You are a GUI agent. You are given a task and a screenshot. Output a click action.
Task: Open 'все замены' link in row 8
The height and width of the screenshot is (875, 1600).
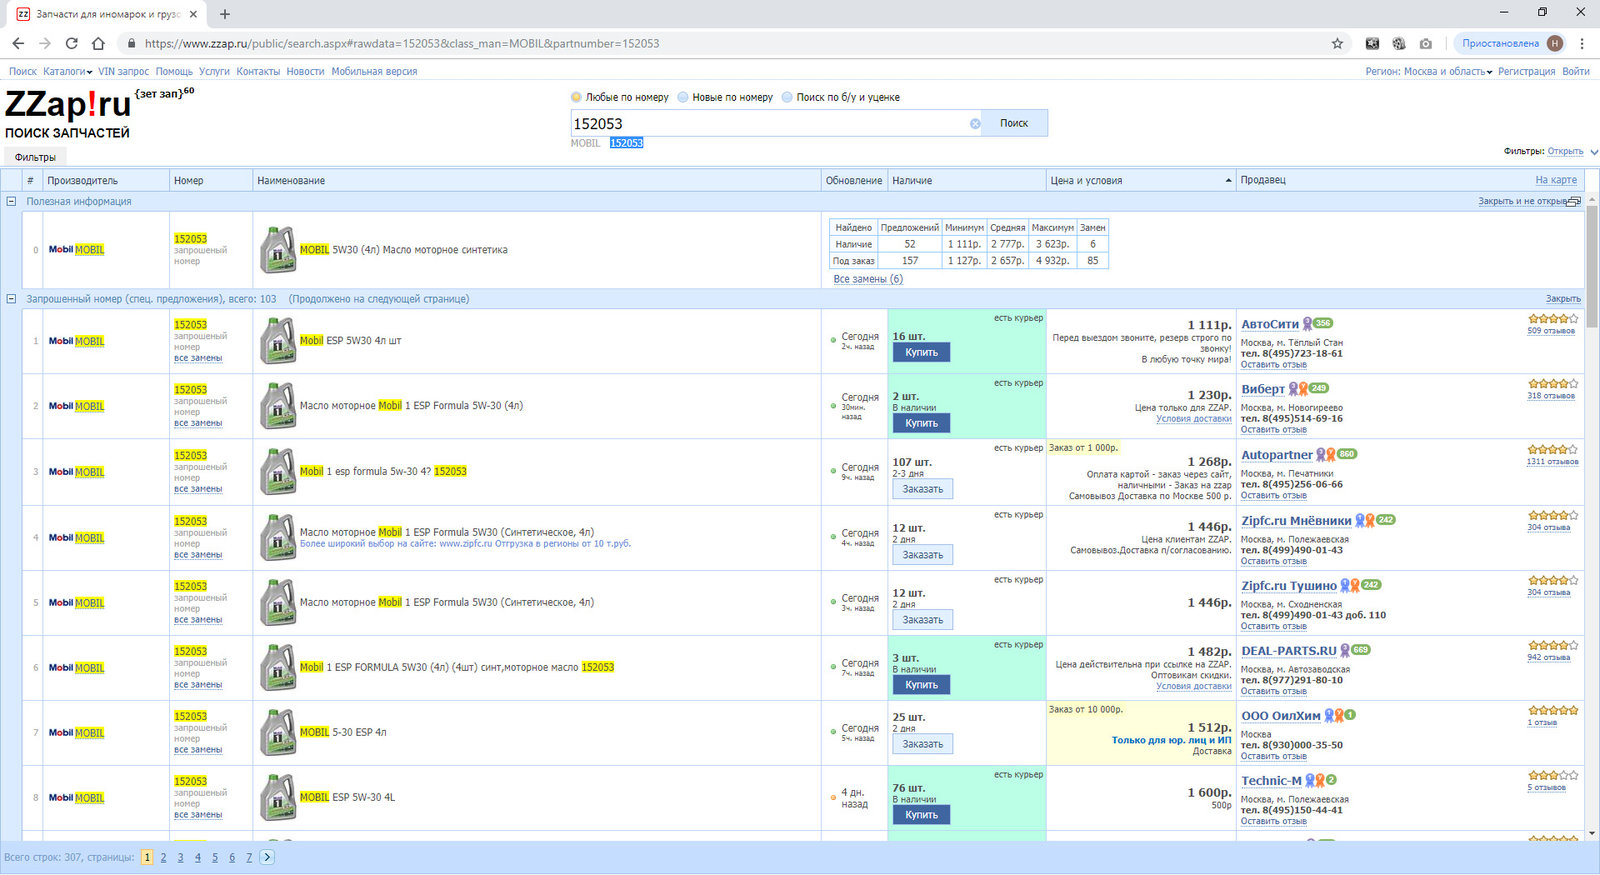198,815
